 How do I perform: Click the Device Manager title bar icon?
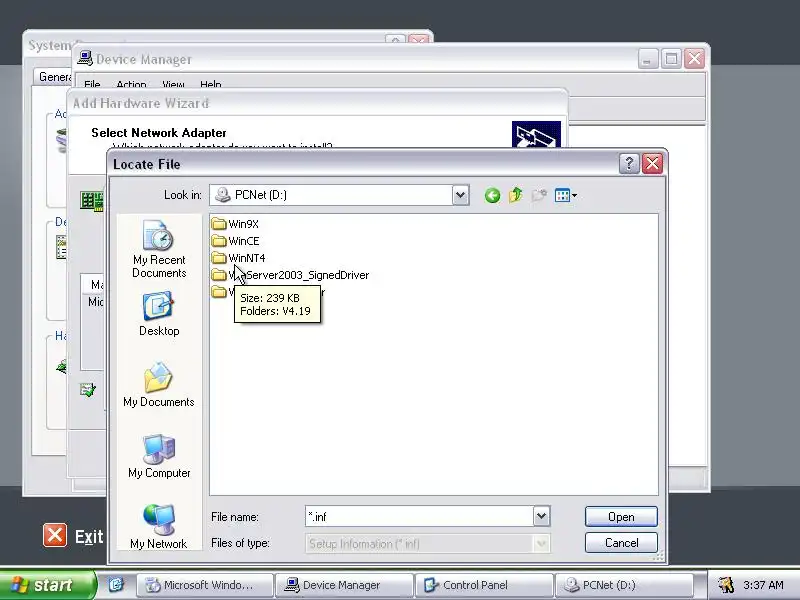[85, 59]
